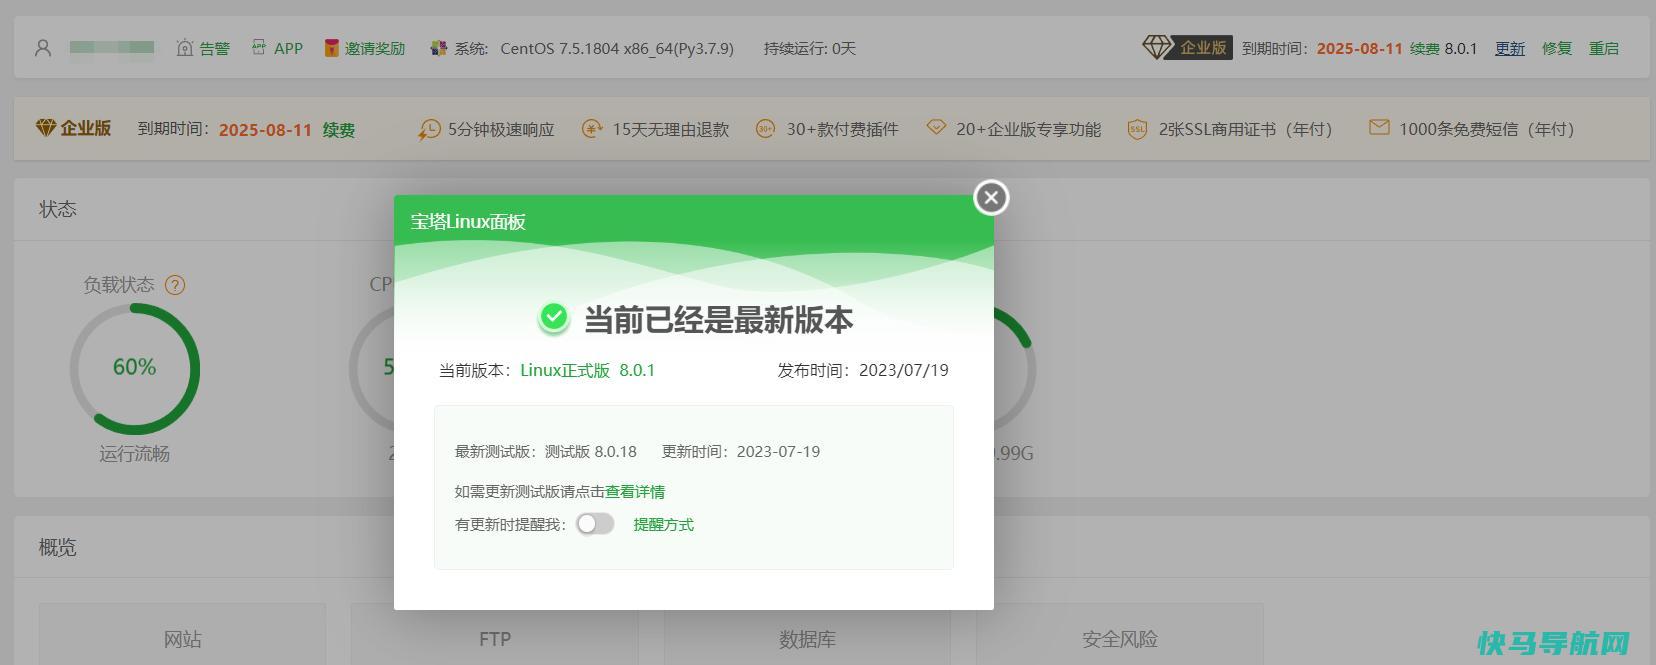Click the Linux正式版 8.0.1 version text

pos(588,370)
